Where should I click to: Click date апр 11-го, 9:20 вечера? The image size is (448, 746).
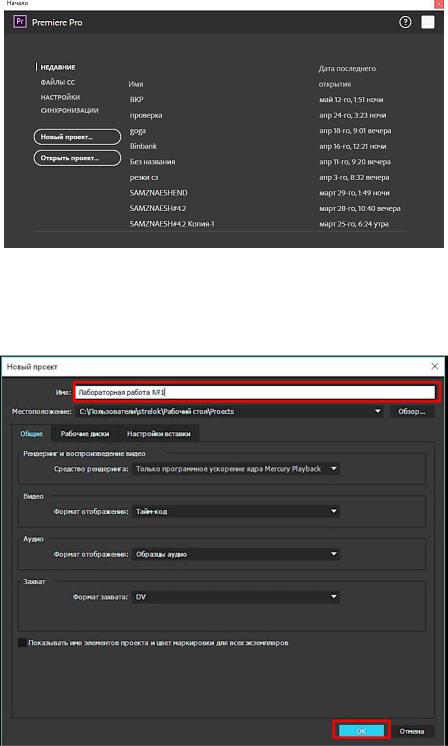click(x=355, y=161)
